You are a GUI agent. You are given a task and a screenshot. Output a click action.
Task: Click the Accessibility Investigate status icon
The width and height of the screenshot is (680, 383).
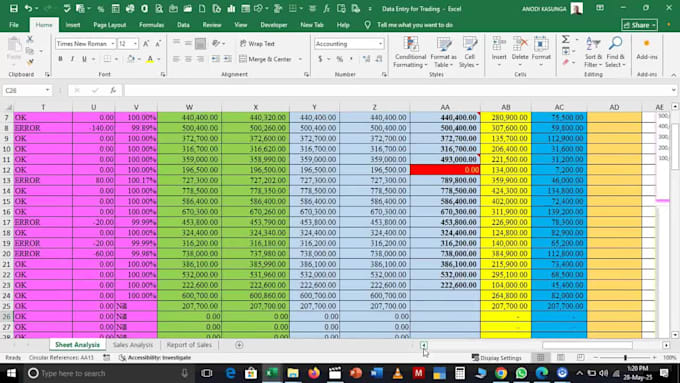click(x=122, y=358)
